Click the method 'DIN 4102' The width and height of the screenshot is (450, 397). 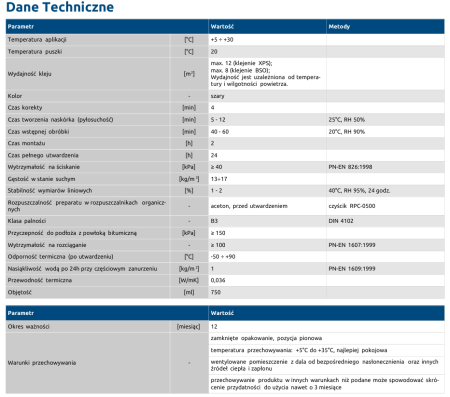pos(341,221)
